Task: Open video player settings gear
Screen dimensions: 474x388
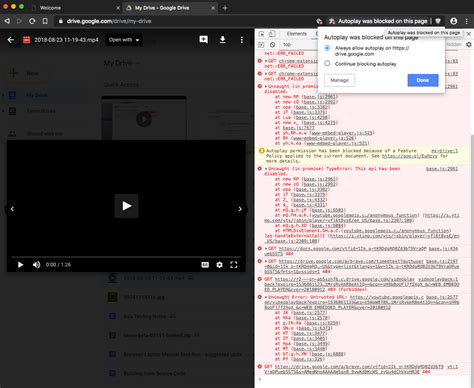Action: pos(219,265)
